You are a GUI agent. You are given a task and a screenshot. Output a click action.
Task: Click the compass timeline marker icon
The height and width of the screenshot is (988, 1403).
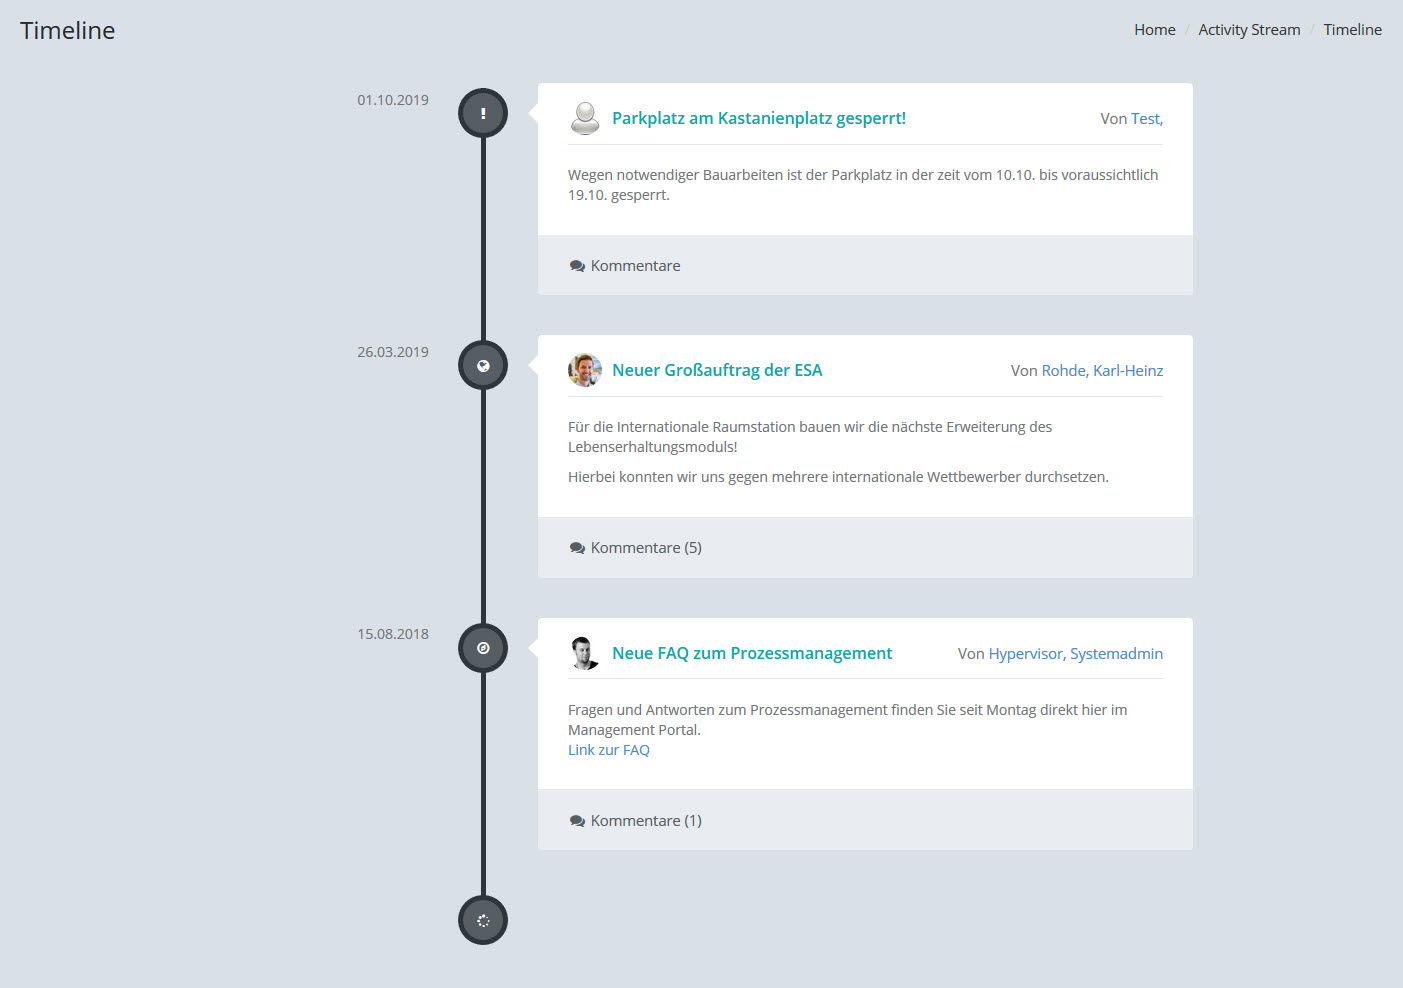[x=483, y=648]
